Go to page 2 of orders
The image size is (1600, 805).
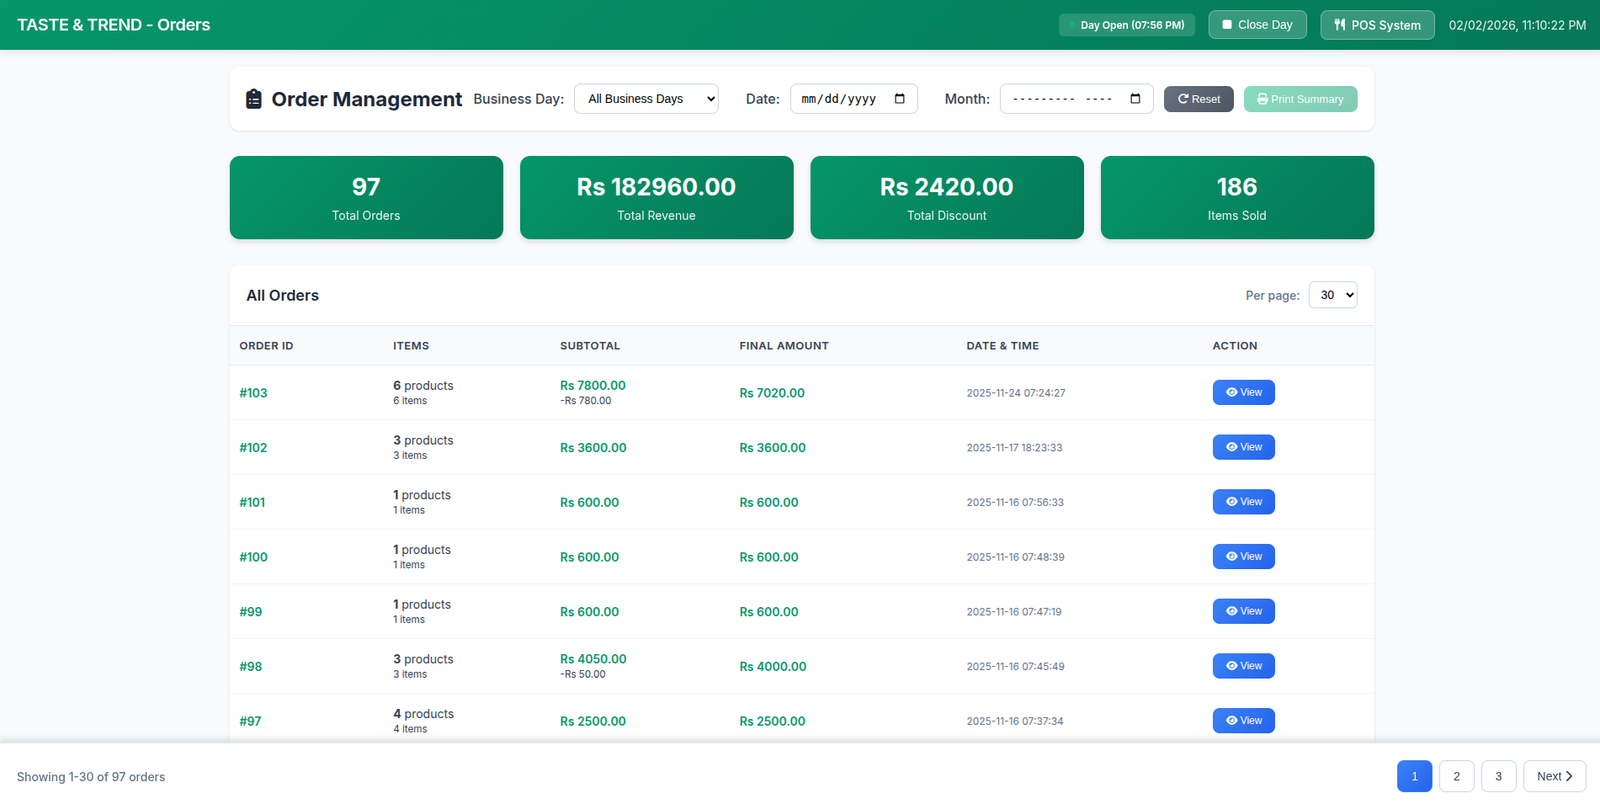click(x=1456, y=777)
